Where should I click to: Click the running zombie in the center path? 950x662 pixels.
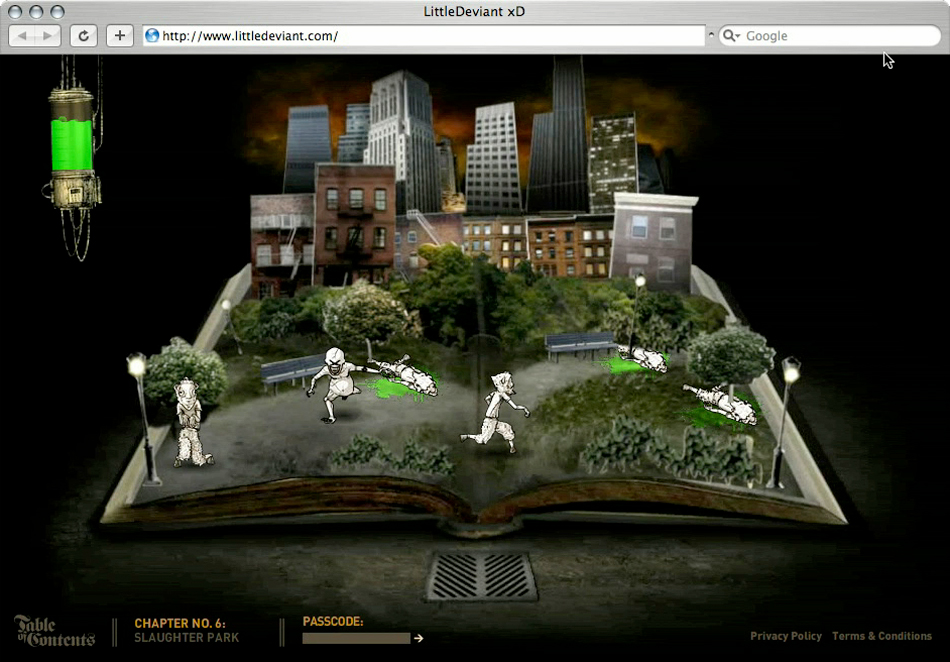click(x=496, y=411)
